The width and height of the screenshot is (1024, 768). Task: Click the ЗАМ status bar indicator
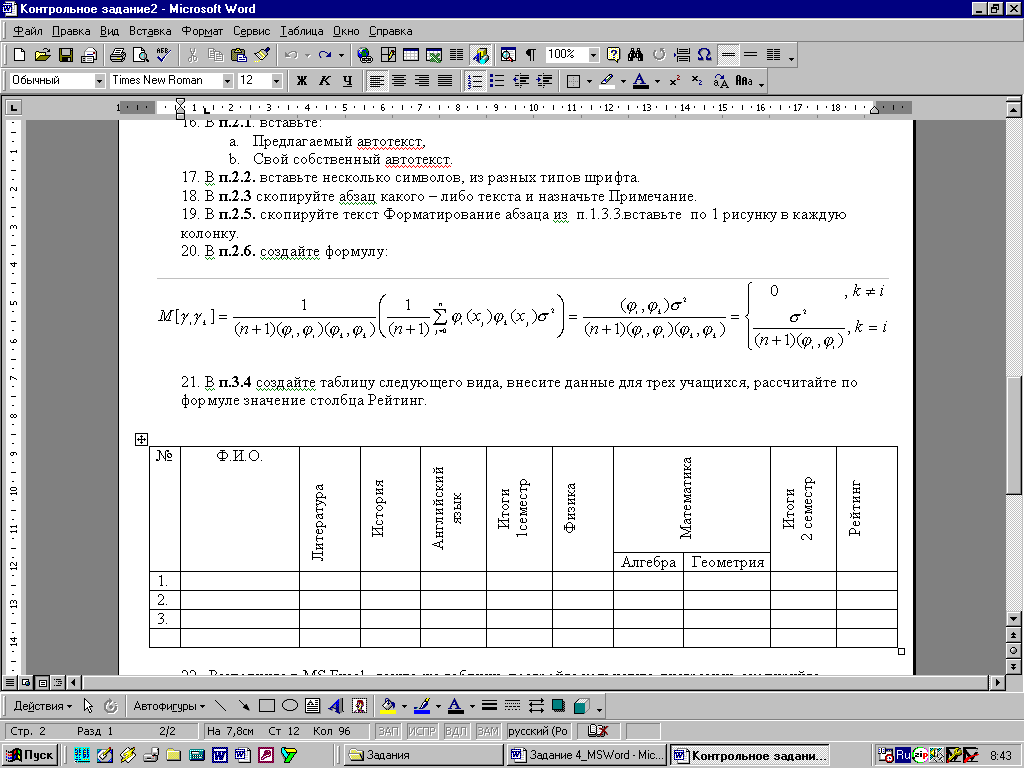pyautogui.click(x=488, y=731)
